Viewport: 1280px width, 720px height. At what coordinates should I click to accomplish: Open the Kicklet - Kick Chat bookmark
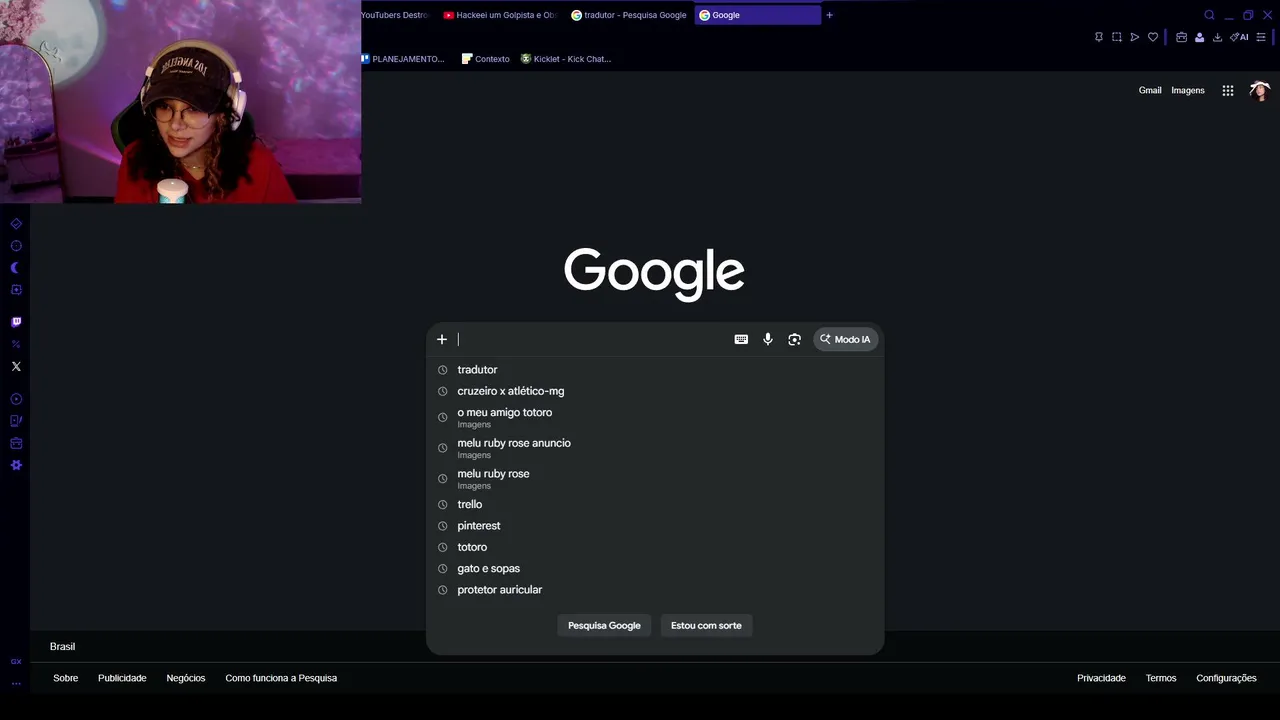566,59
